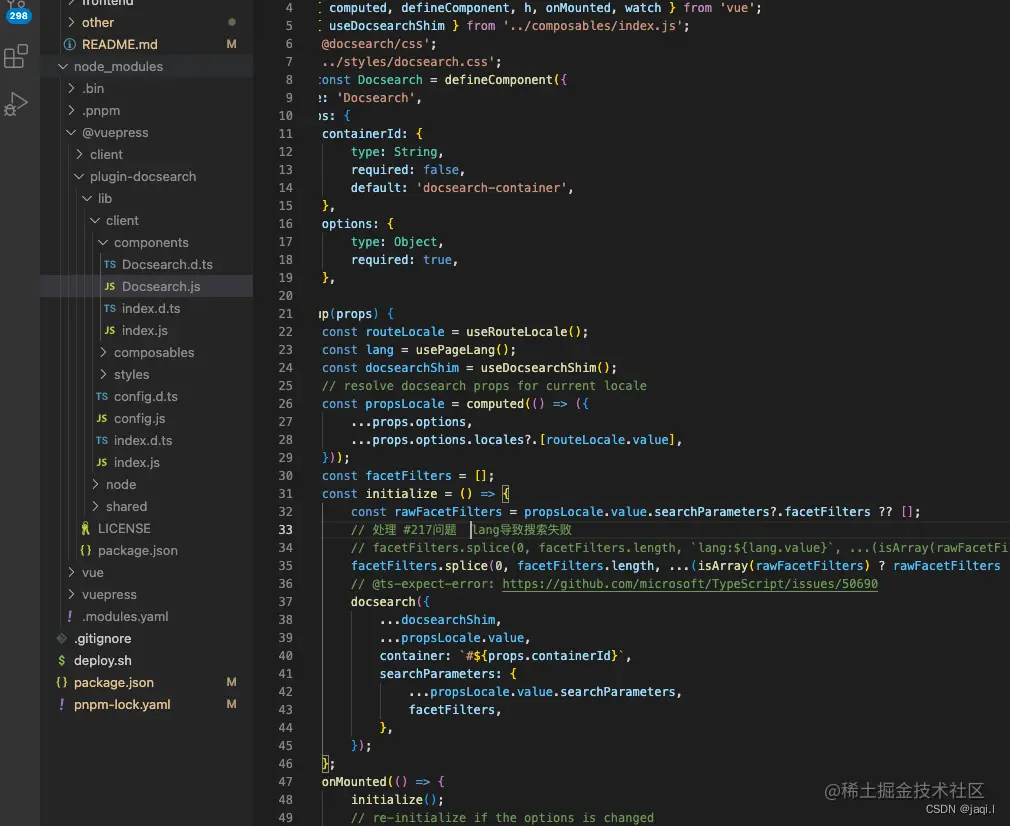Click the LICENSE file icon

click(85, 528)
